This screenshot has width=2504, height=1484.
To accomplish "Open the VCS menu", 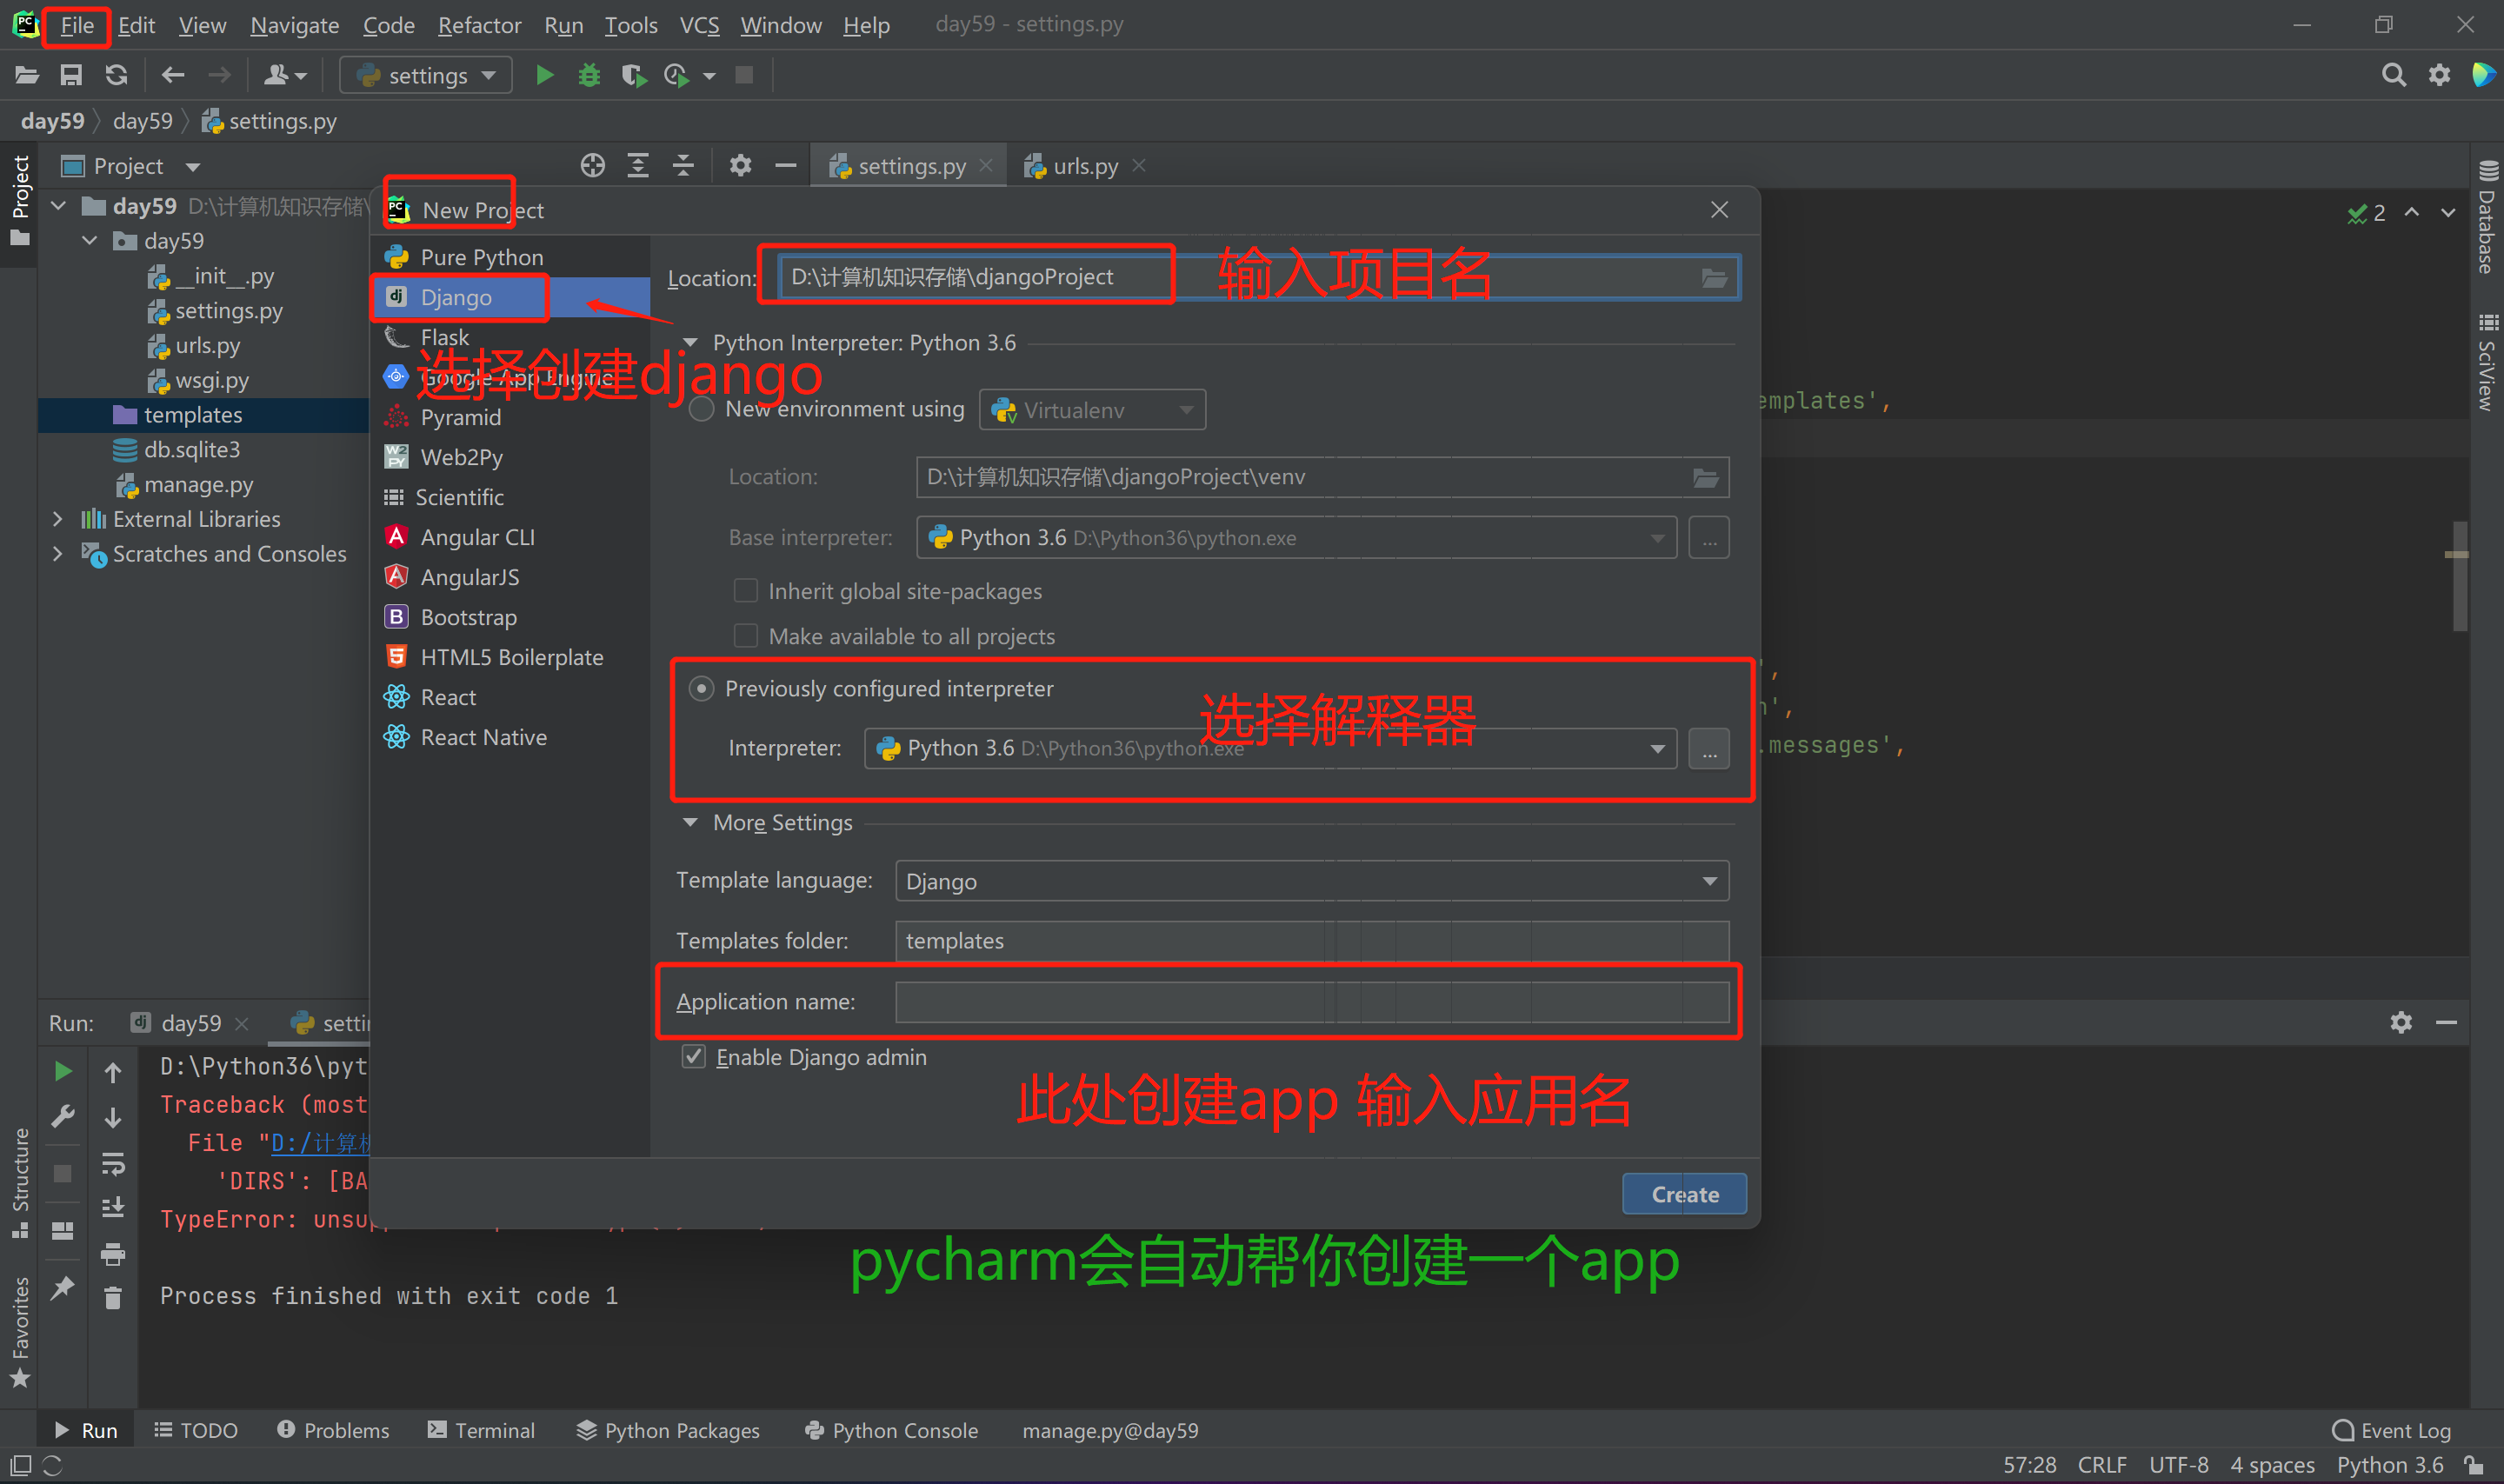I will click(699, 25).
